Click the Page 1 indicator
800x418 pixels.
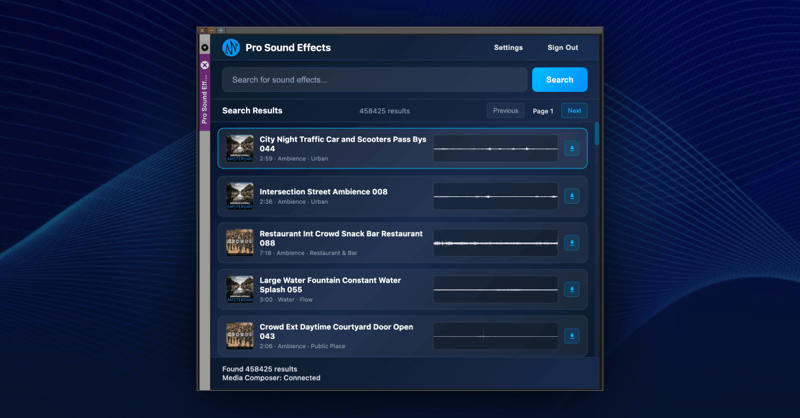543,111
